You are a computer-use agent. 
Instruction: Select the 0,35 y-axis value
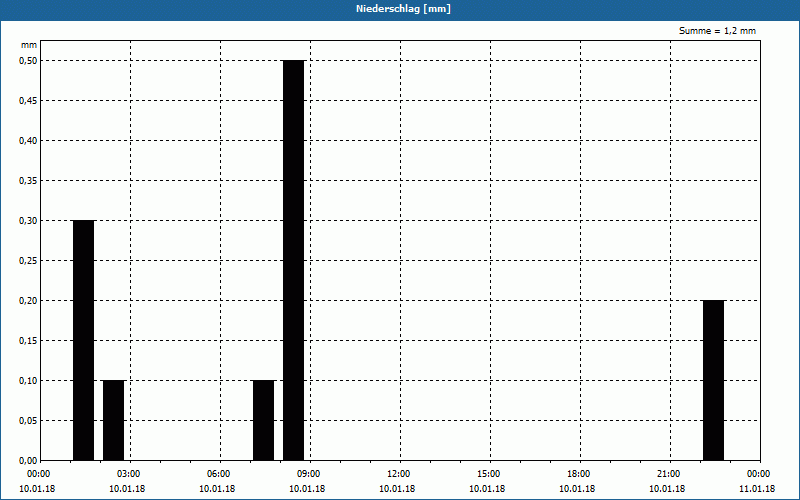[x=28, y=181]
